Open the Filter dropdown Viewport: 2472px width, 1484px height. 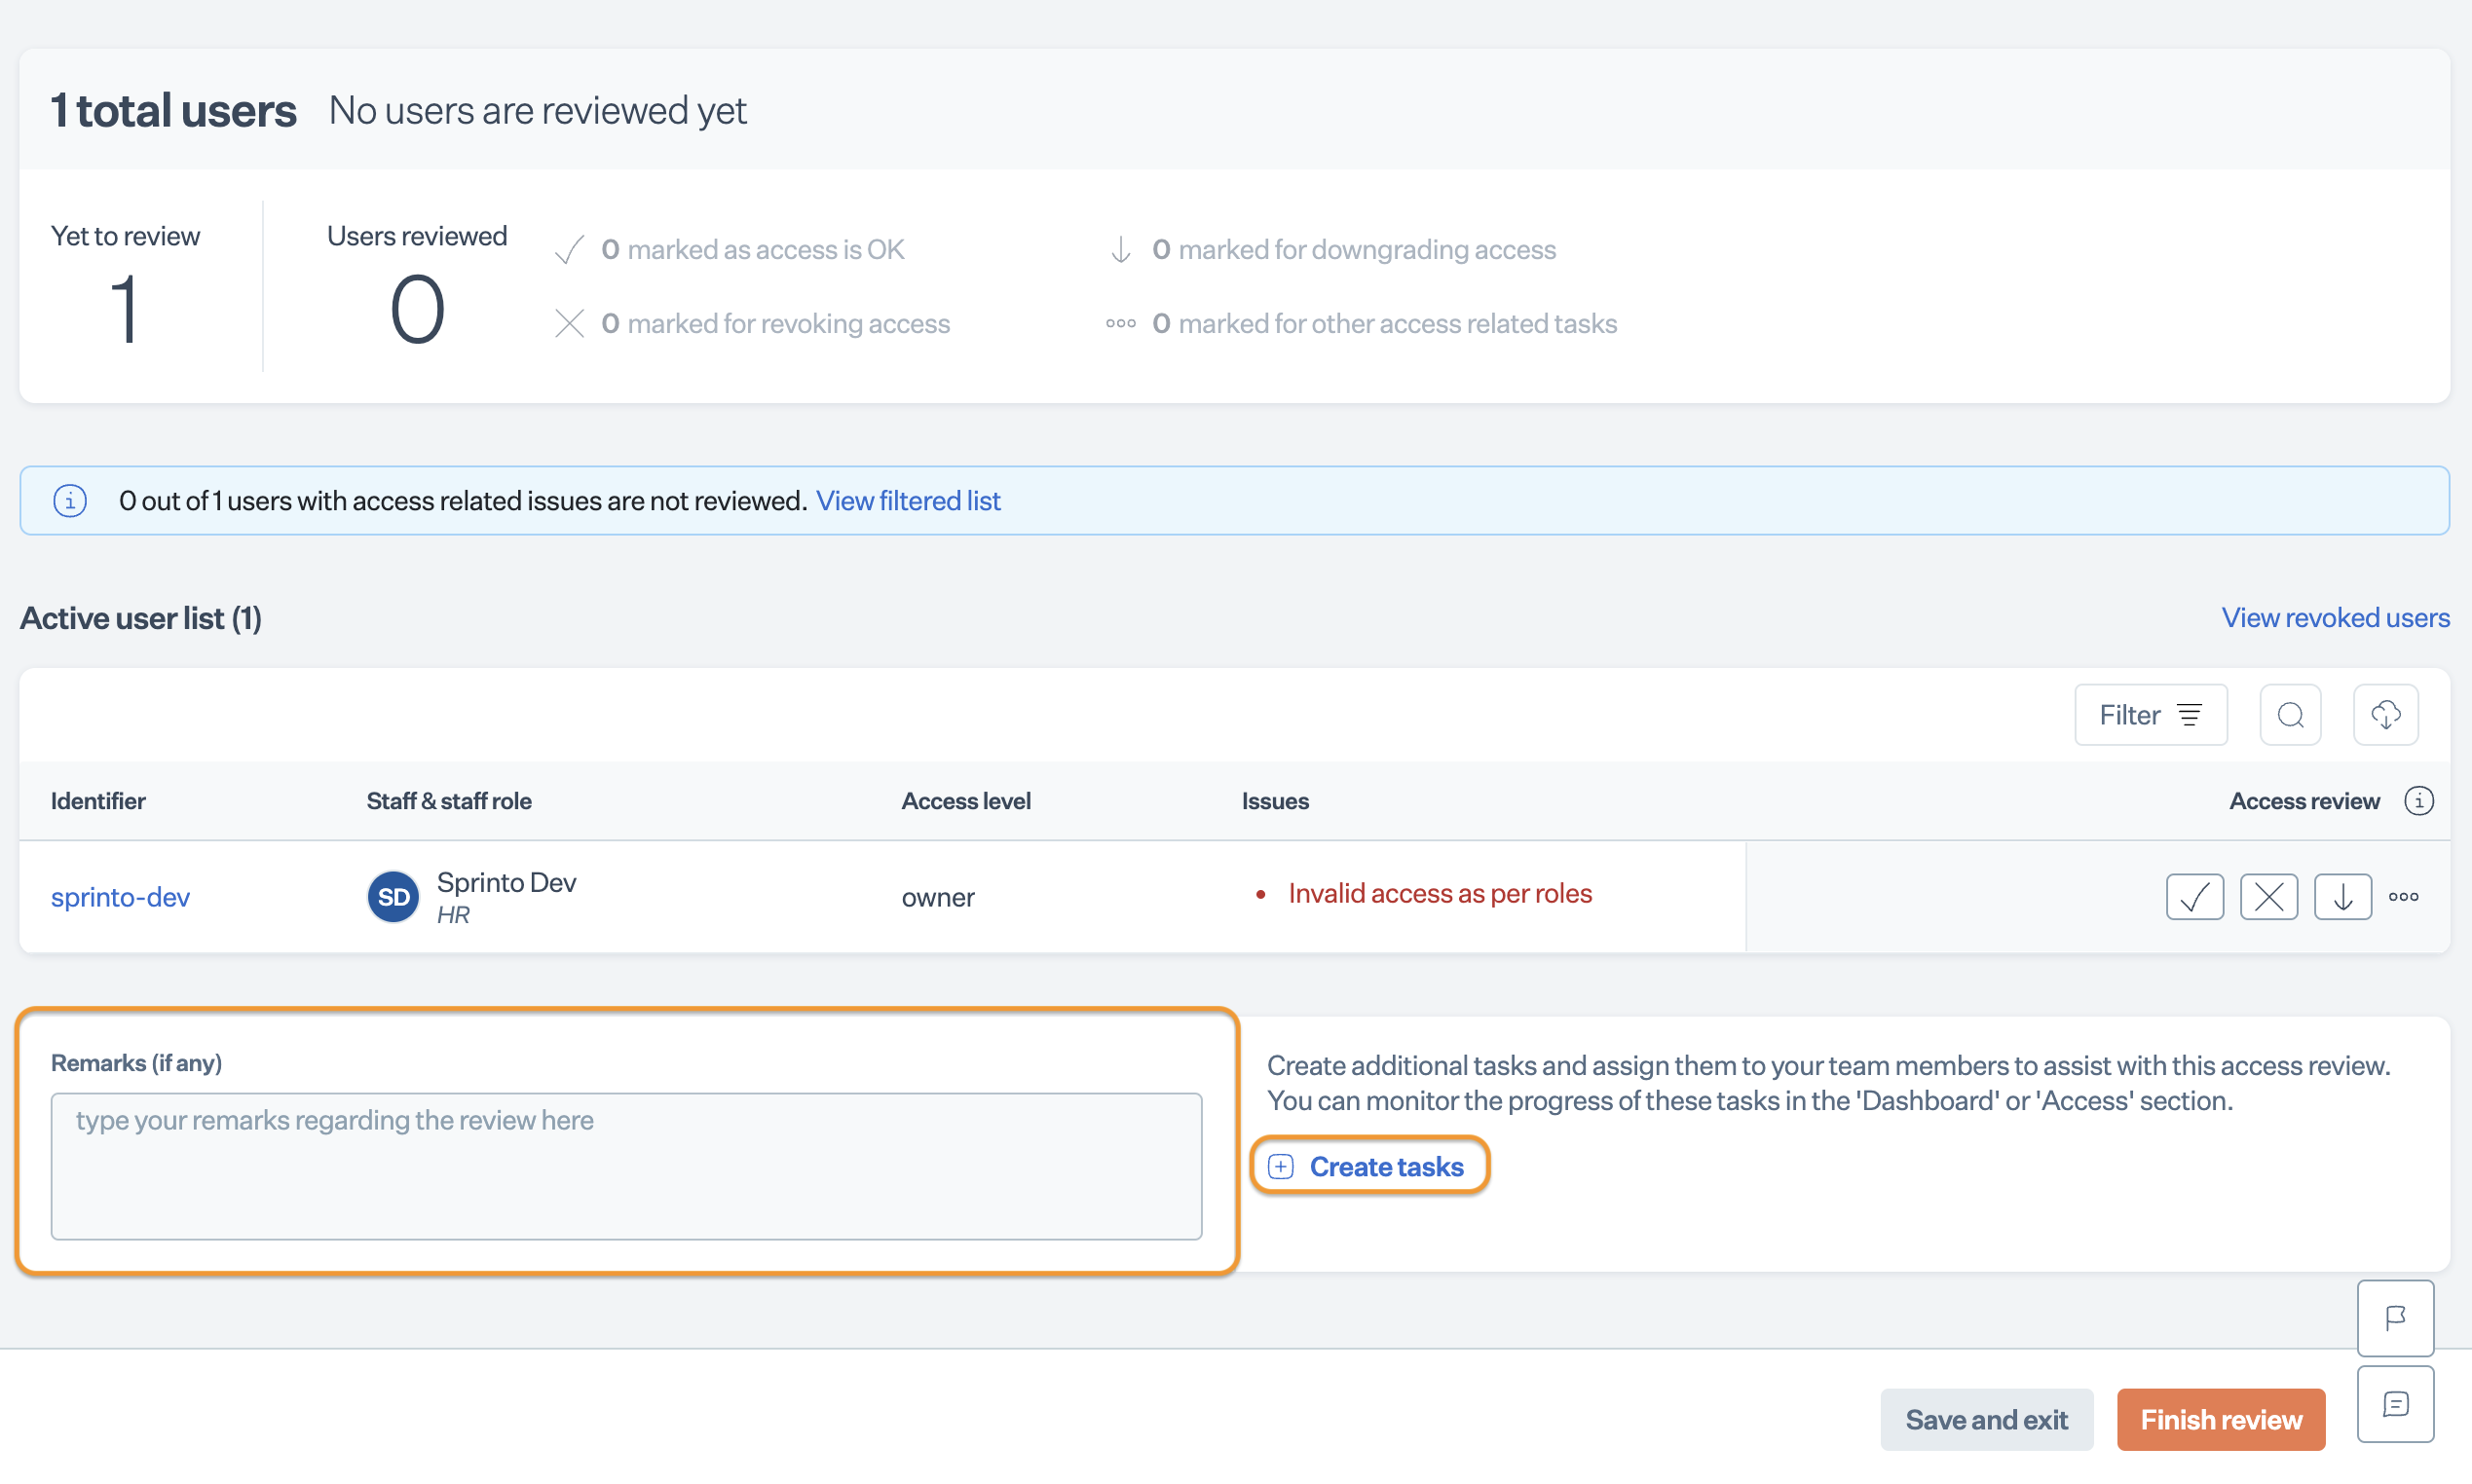pos(2150,715)
